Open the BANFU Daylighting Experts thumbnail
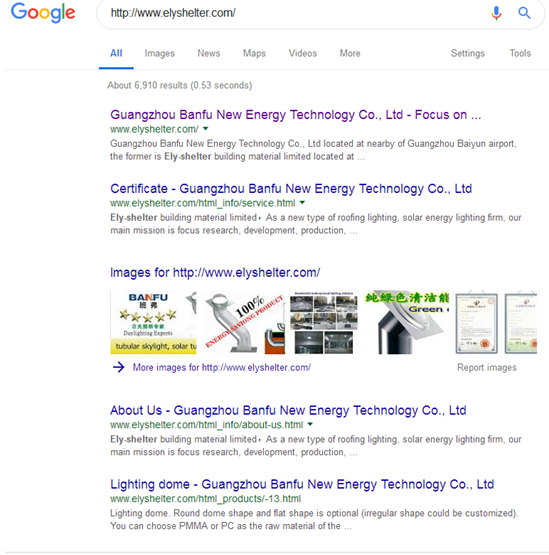This screenshot has width=549, height=555. 153,322
